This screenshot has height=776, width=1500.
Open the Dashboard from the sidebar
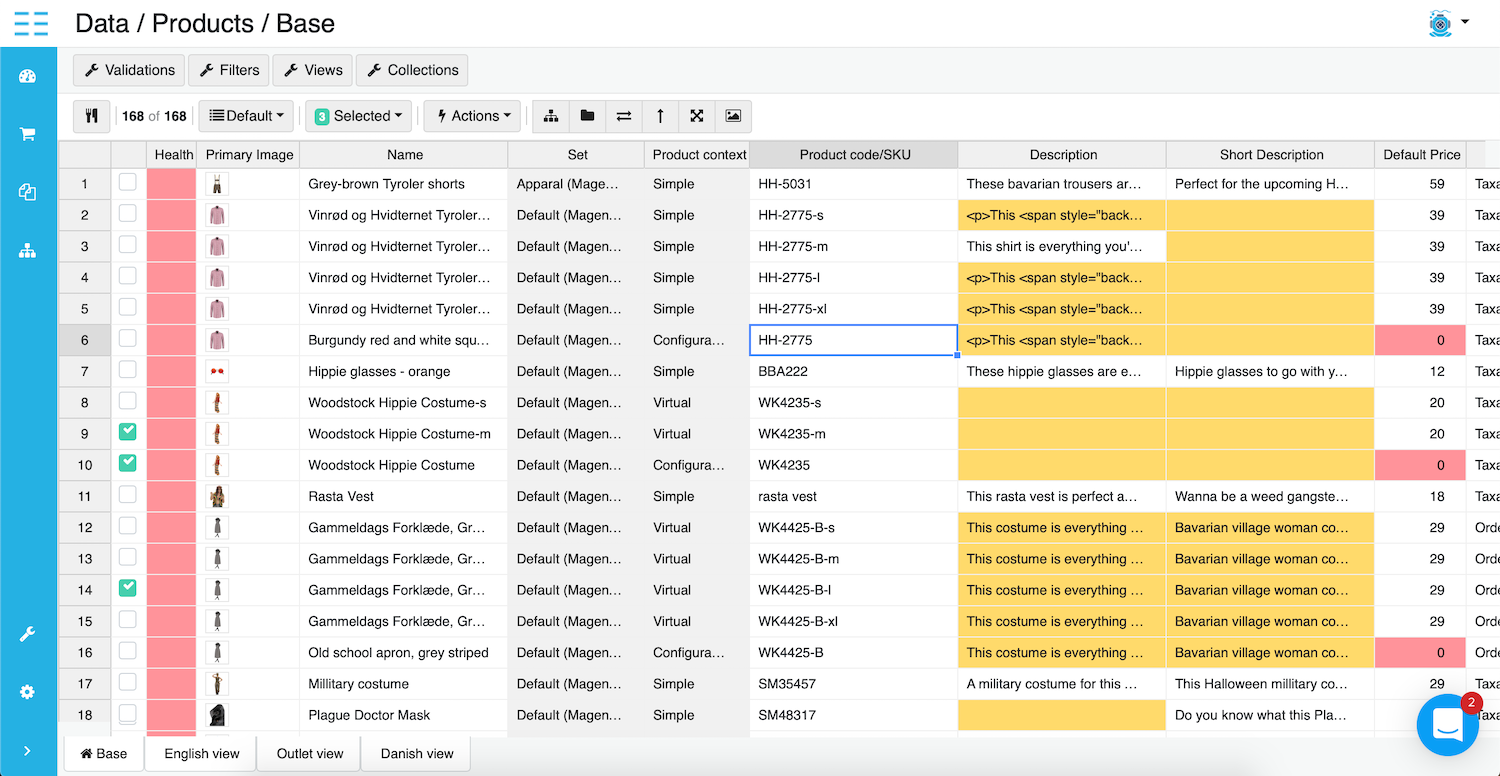coord(27,74)
